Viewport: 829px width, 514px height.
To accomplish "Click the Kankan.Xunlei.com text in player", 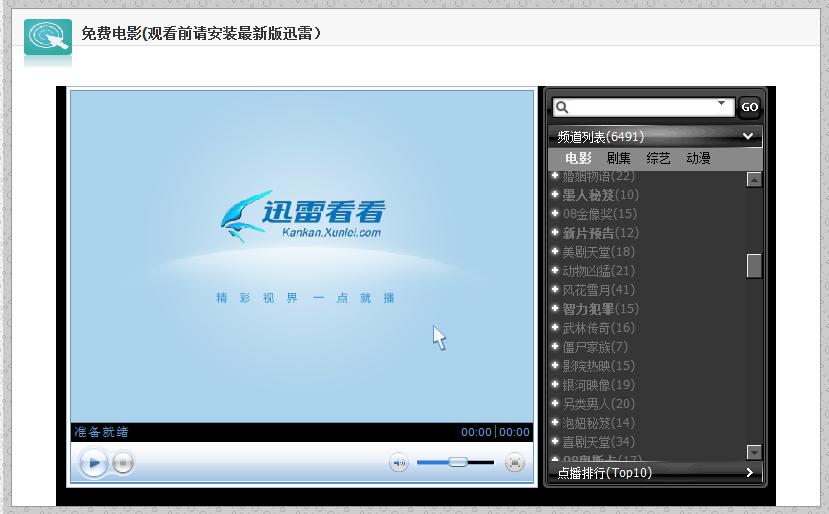I will pyautogui.click(x=331, y=233).
